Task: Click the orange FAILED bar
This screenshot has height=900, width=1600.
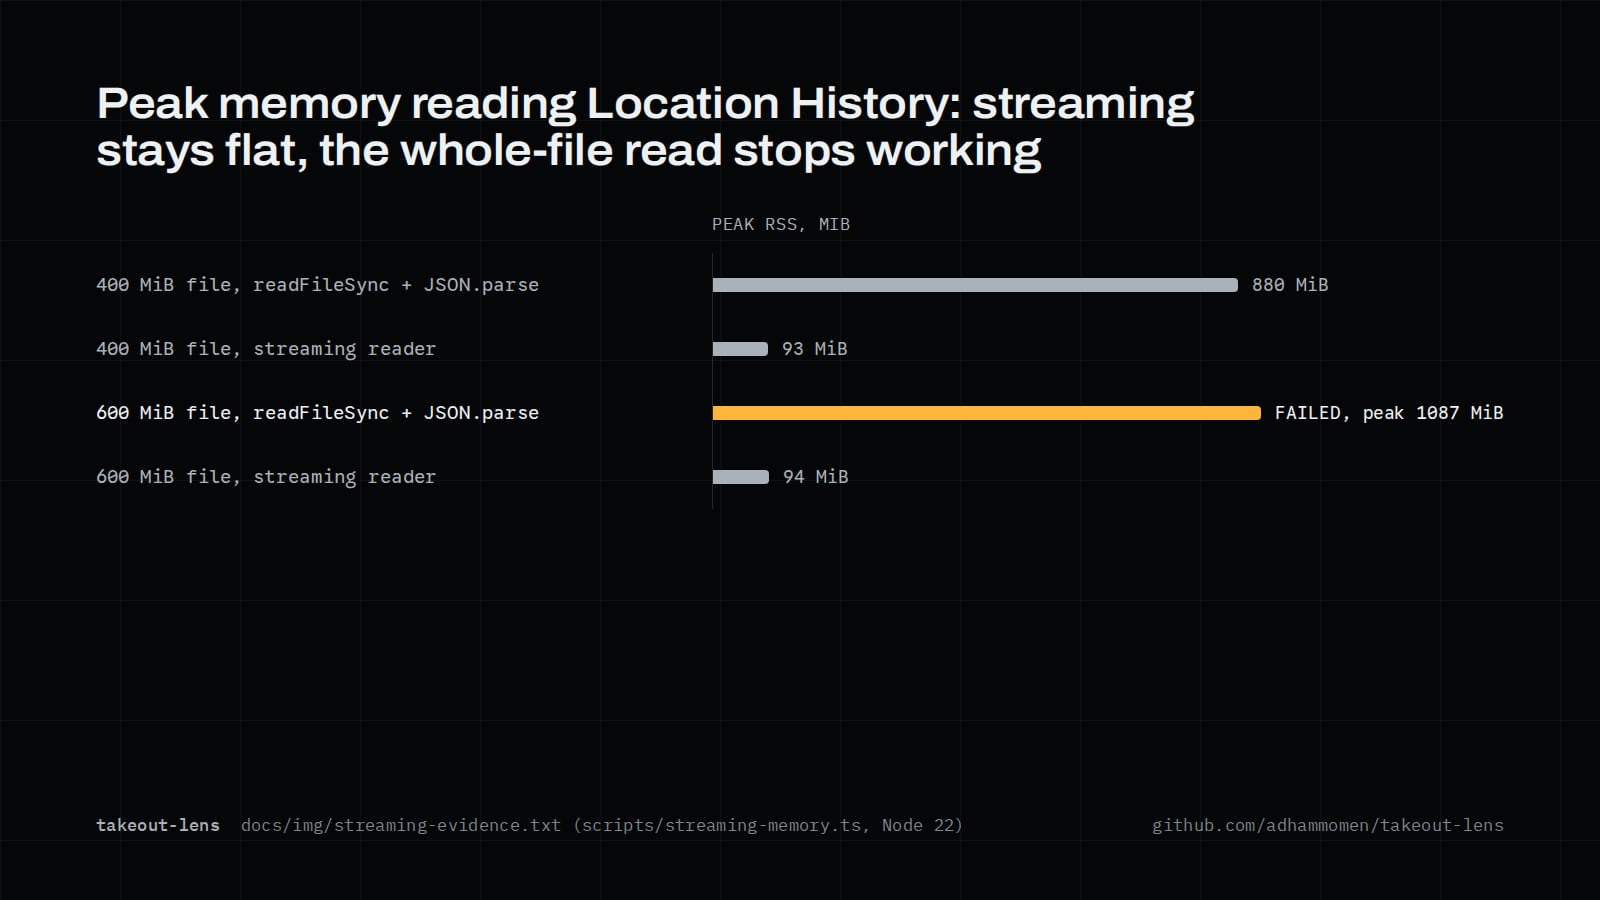Action: point(986,413)
